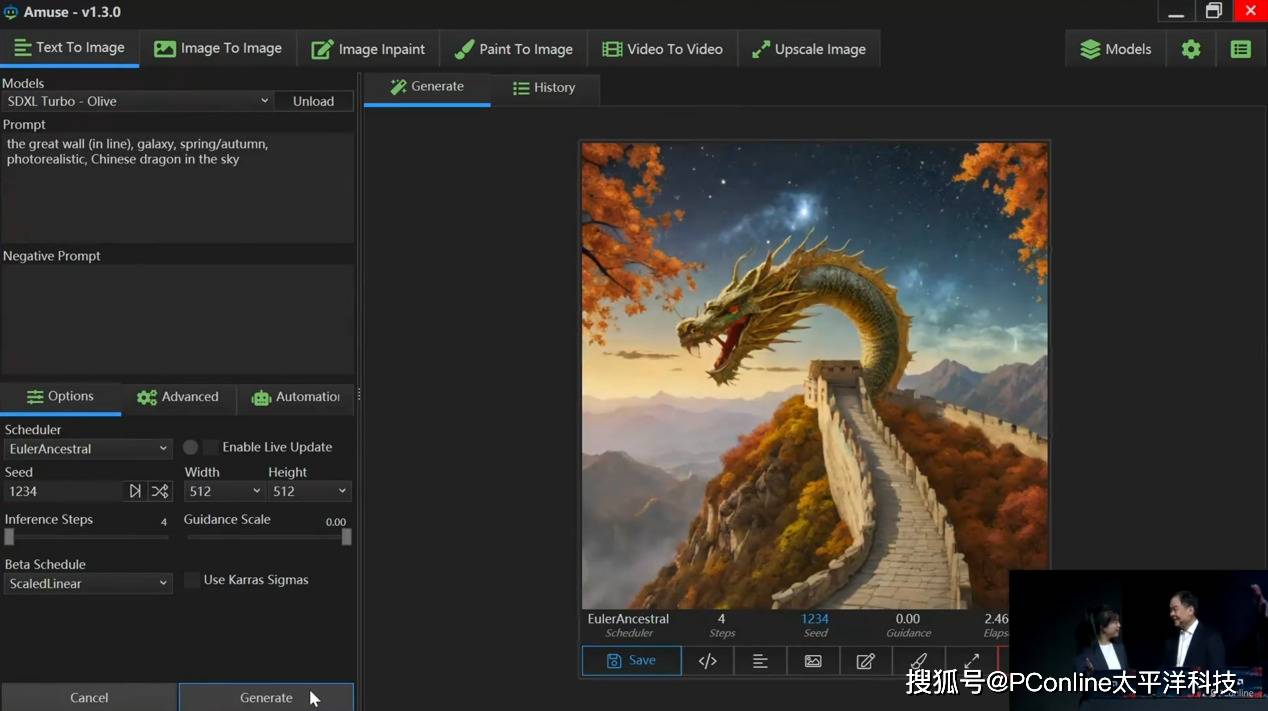Open the History tab

pos(544,88)
